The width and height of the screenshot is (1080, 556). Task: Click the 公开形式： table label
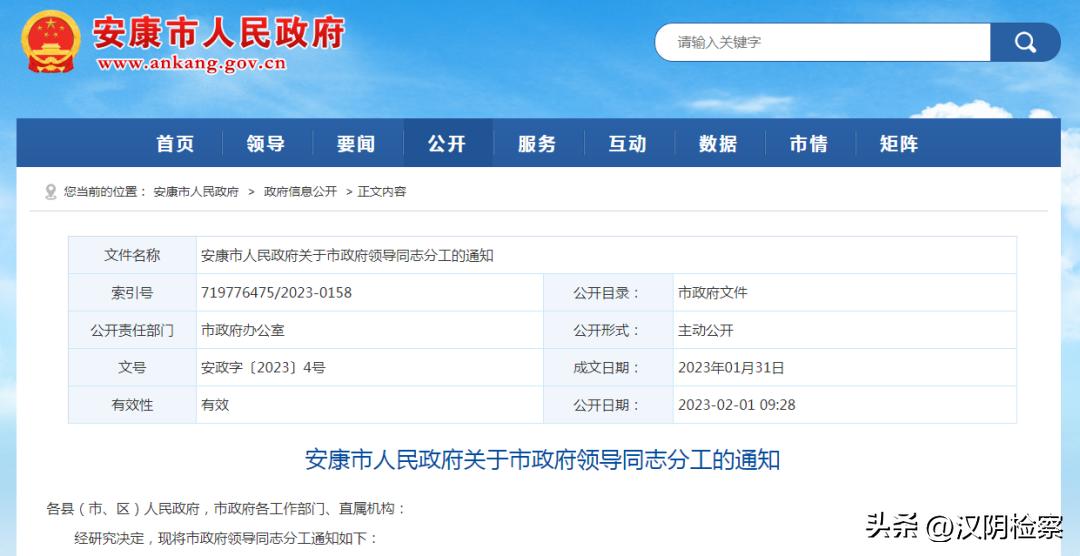click(607, 330)
